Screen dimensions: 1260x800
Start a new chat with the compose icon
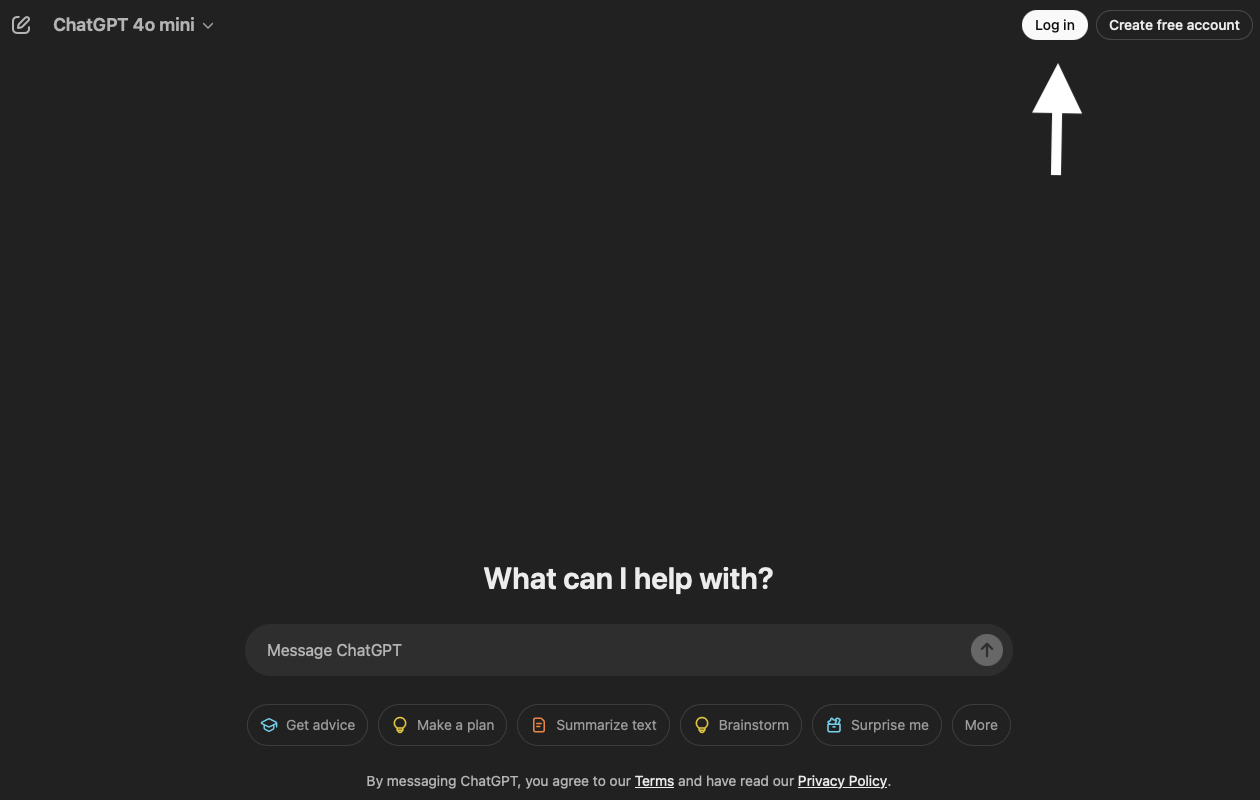coord(21,25)
